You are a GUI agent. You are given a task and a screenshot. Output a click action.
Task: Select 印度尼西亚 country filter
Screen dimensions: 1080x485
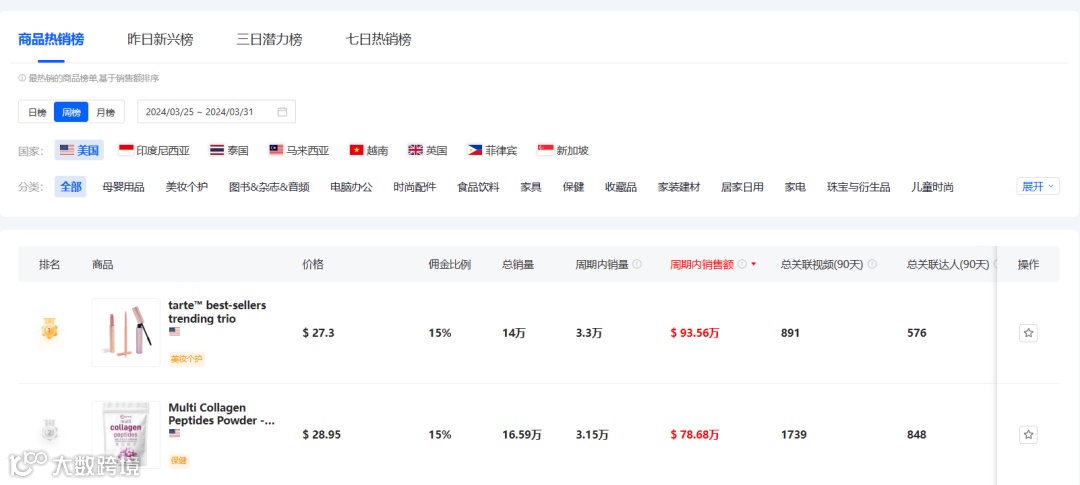coord(154,150)
